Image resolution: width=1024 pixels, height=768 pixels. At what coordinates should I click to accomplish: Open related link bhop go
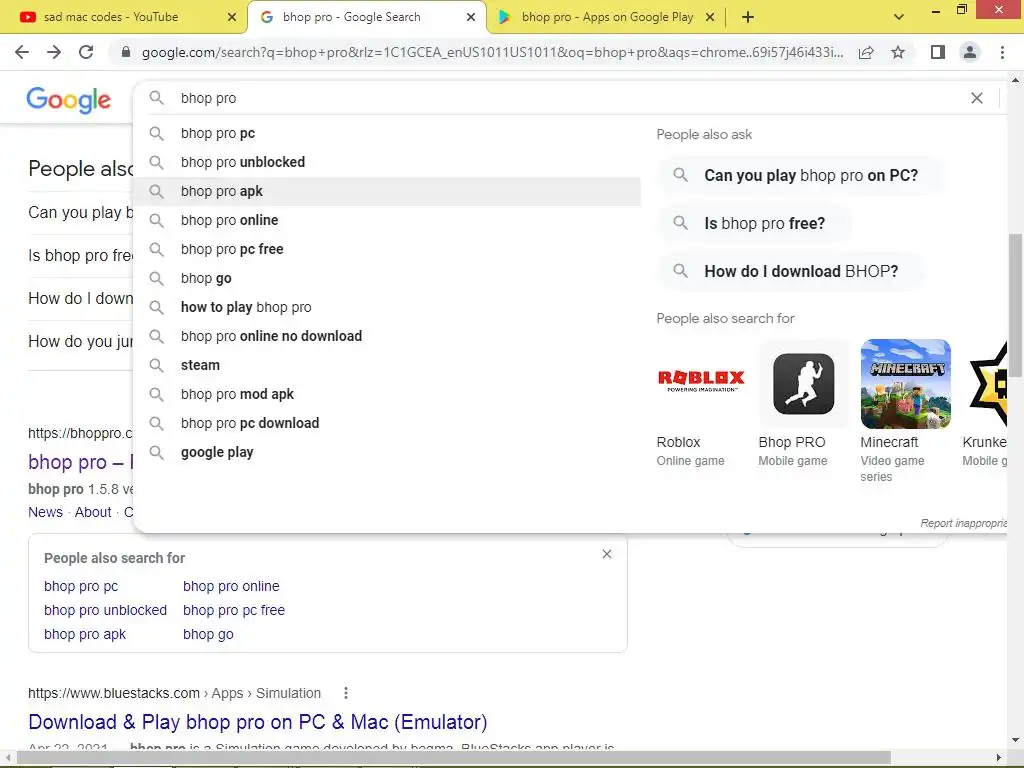pyautogui.click(x=208, y=634)
